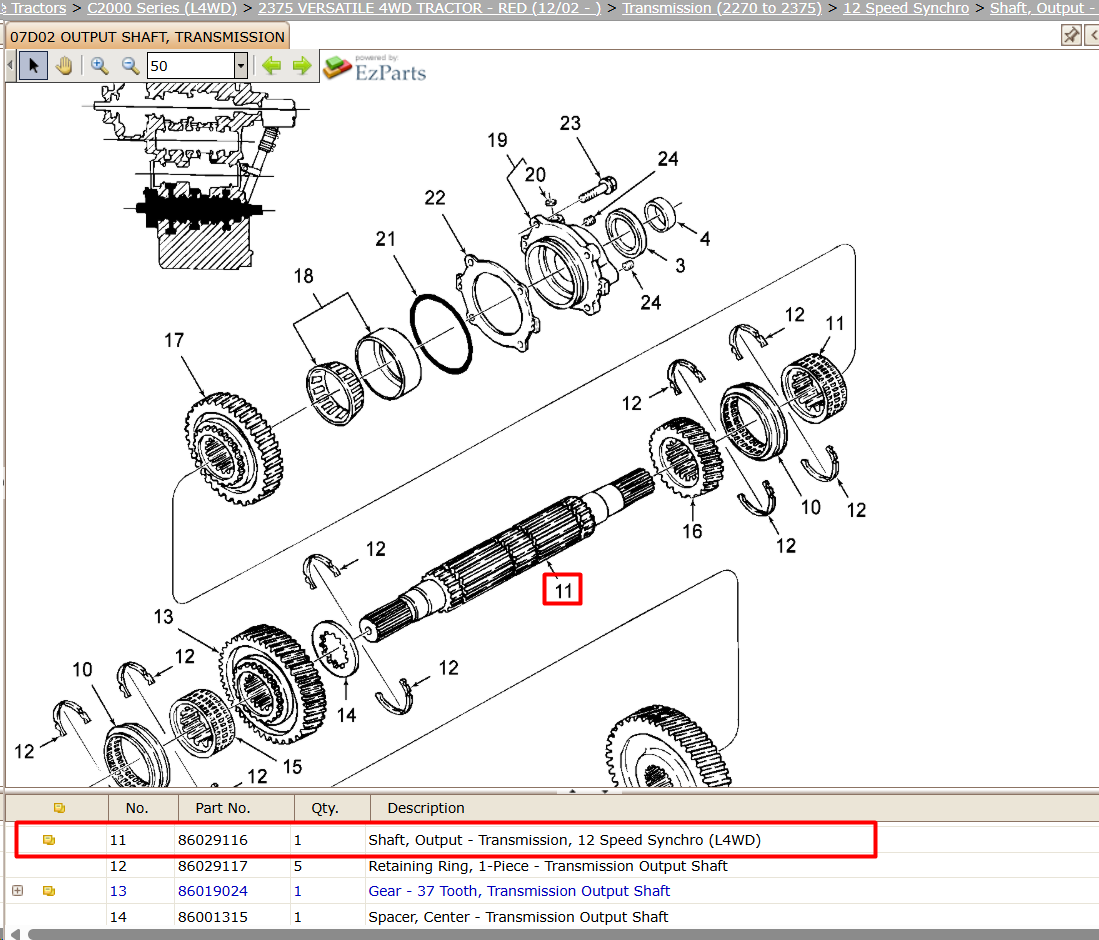Click the zoom value field showing 50
Image resolution: width=1099 pixels, height=940 pixels.
(x=191, y=66)
